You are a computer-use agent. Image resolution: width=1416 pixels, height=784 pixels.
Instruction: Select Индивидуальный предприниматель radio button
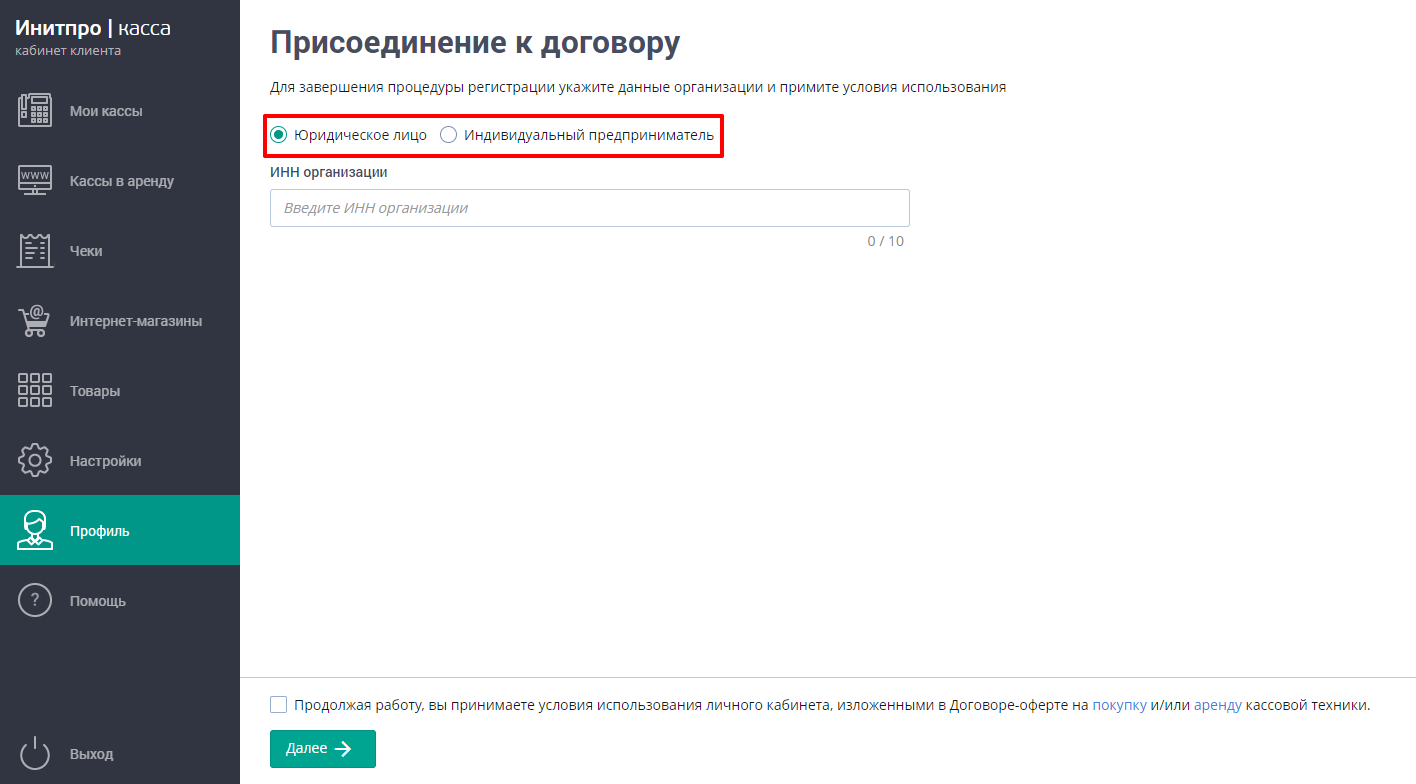click(449, 135)
